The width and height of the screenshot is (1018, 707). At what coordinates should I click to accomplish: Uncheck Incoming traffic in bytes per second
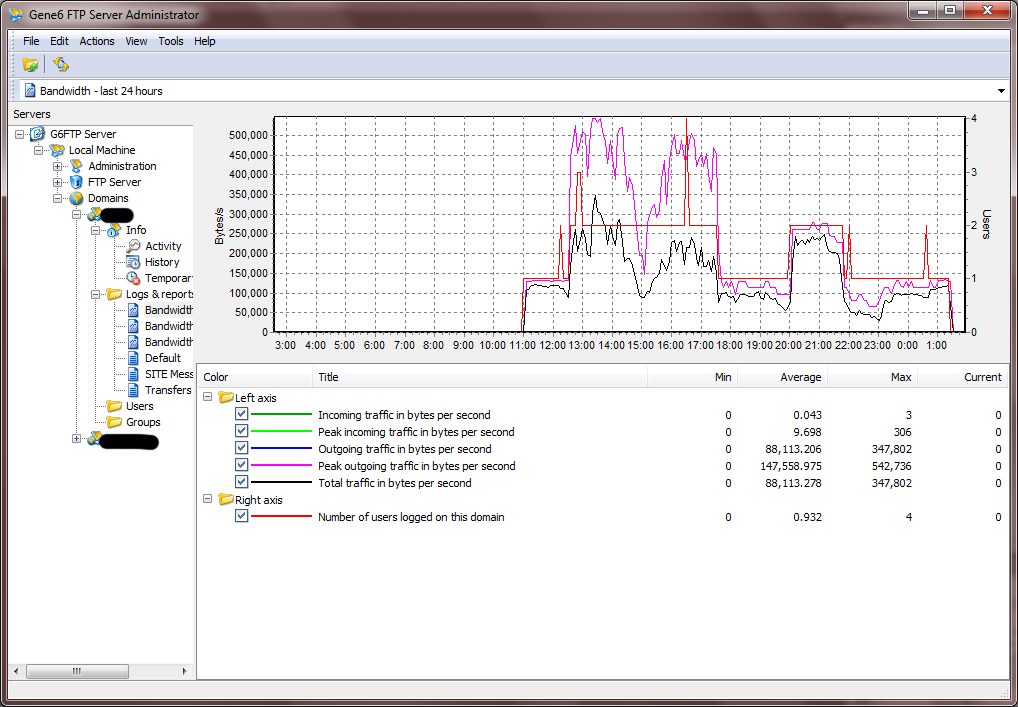[x=242, y=414]
